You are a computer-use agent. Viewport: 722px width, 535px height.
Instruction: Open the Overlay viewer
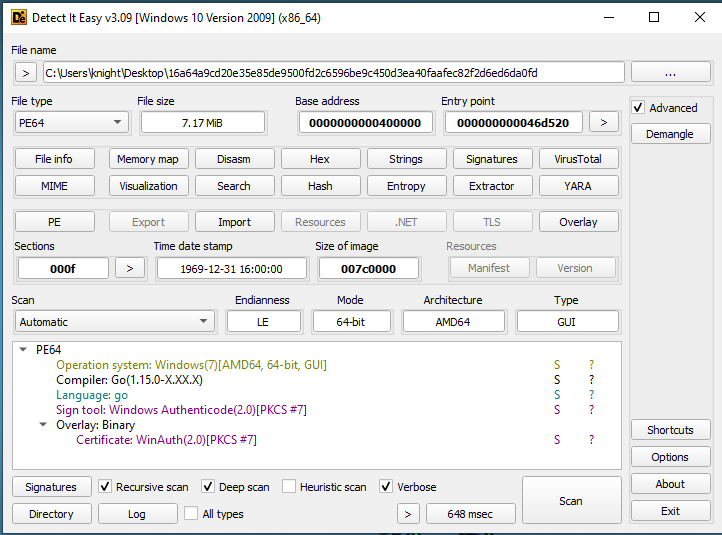click(x=578, y=222)
